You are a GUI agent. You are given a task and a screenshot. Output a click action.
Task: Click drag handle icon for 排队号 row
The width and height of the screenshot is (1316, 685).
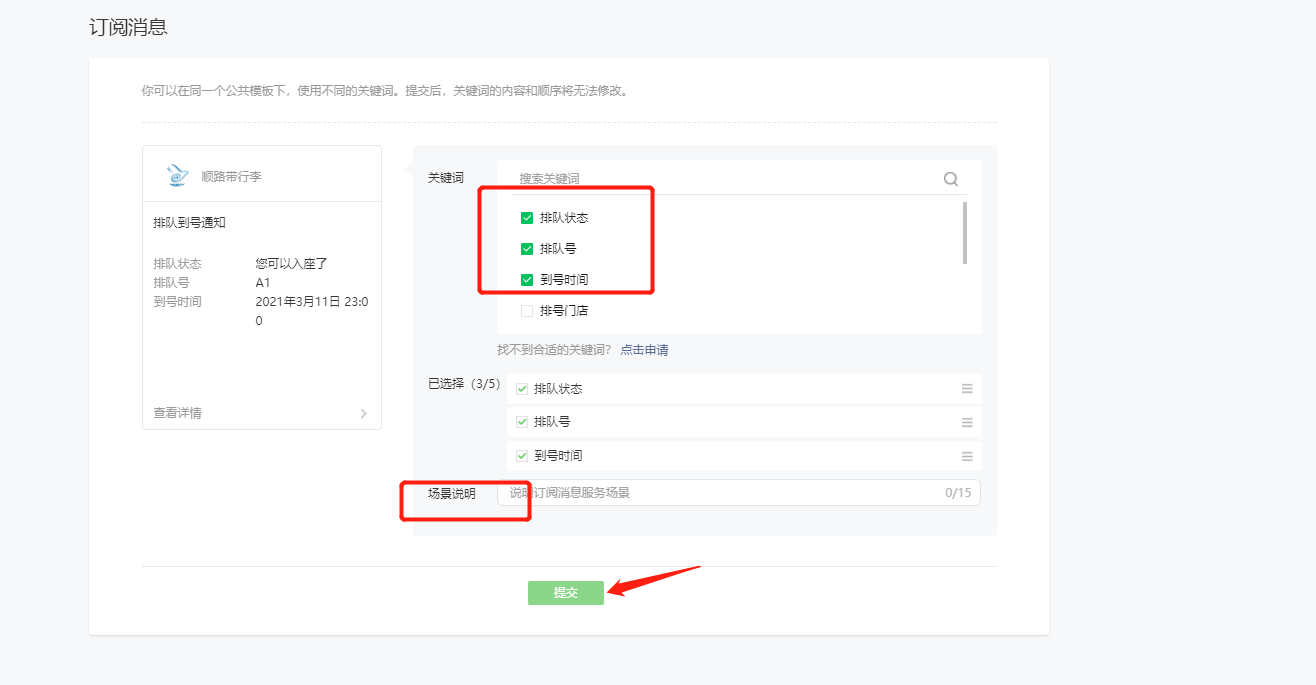pyautogui.click(x=967, y=422)
